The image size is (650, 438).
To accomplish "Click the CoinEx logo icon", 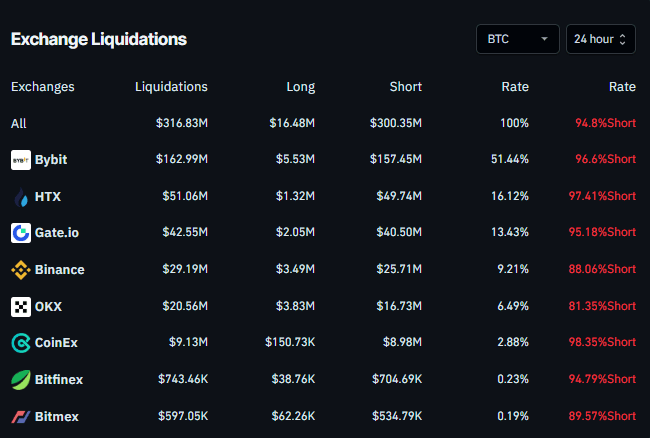I will click(x=21, y=343).
